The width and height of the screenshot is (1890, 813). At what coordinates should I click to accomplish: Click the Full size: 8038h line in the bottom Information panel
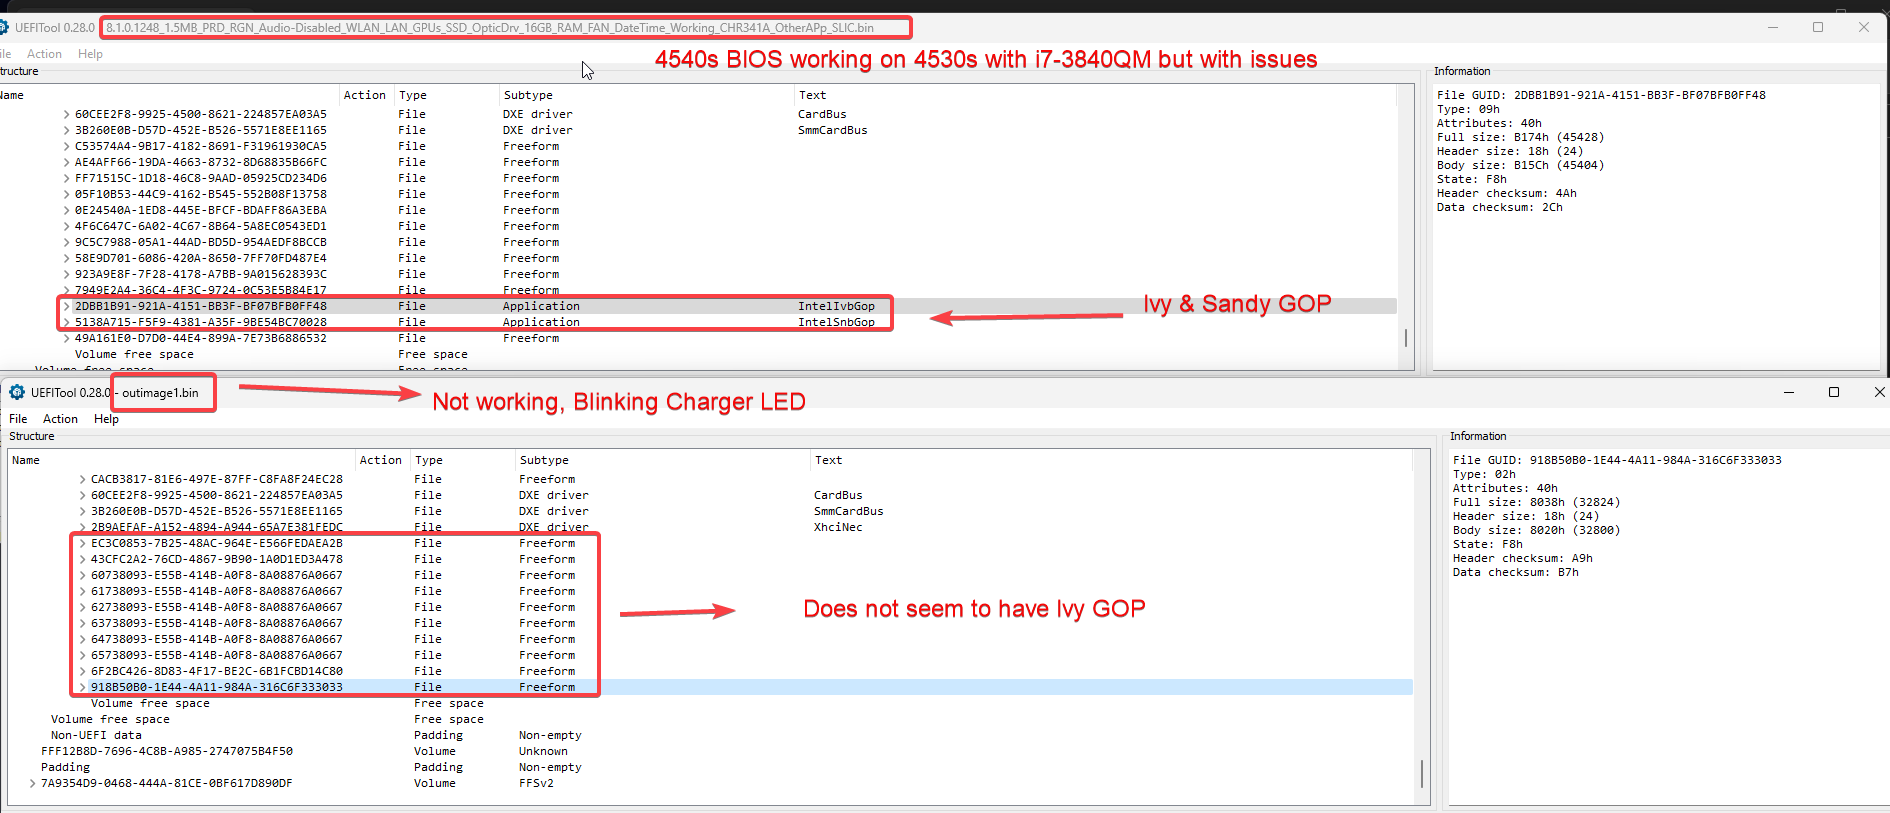[1536, 502]
